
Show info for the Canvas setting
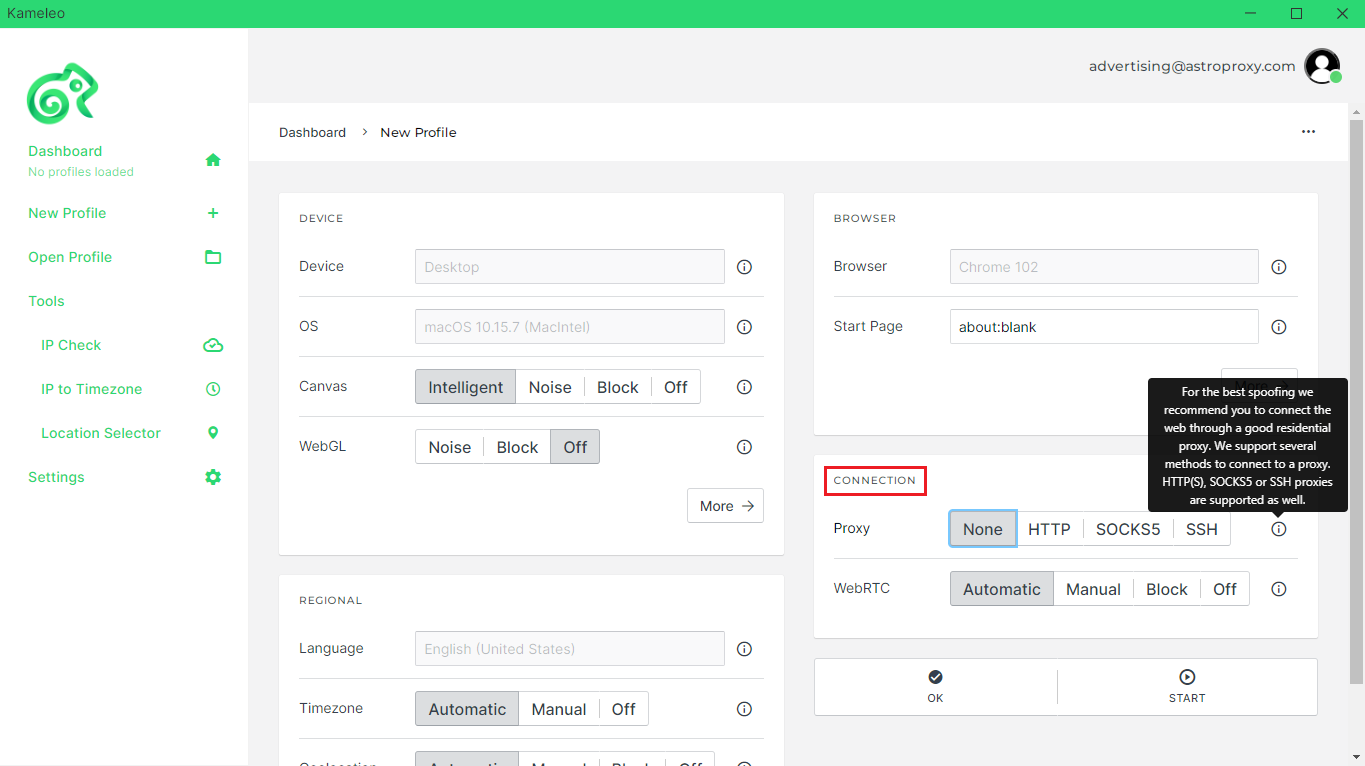[744, 387]
